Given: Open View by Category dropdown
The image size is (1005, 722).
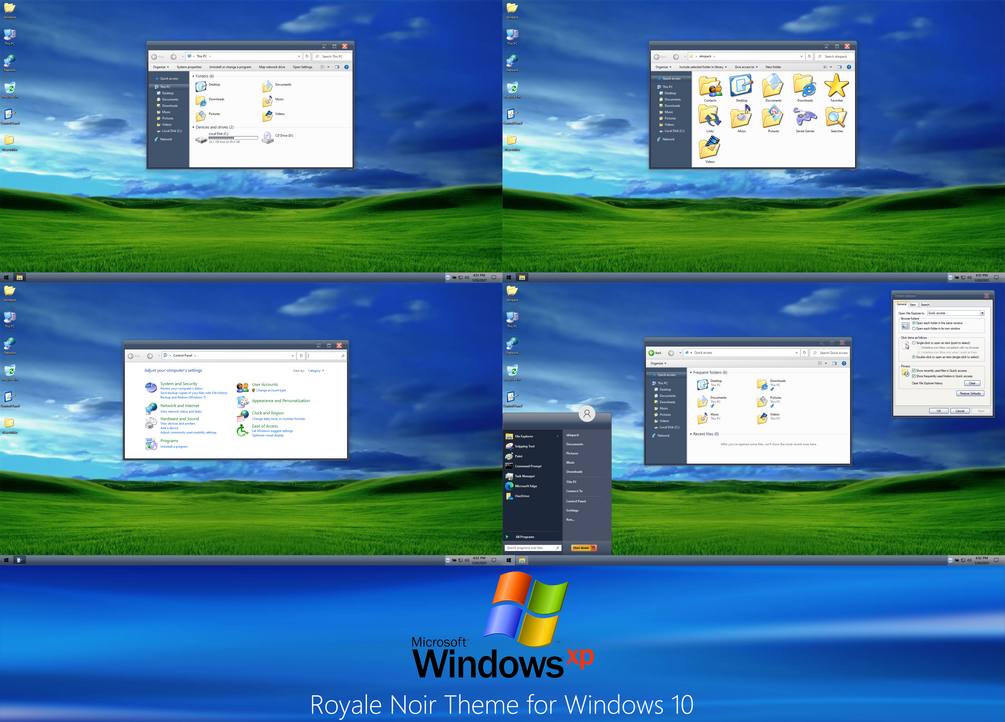Looking at the screenshot, I should [316, 371].
